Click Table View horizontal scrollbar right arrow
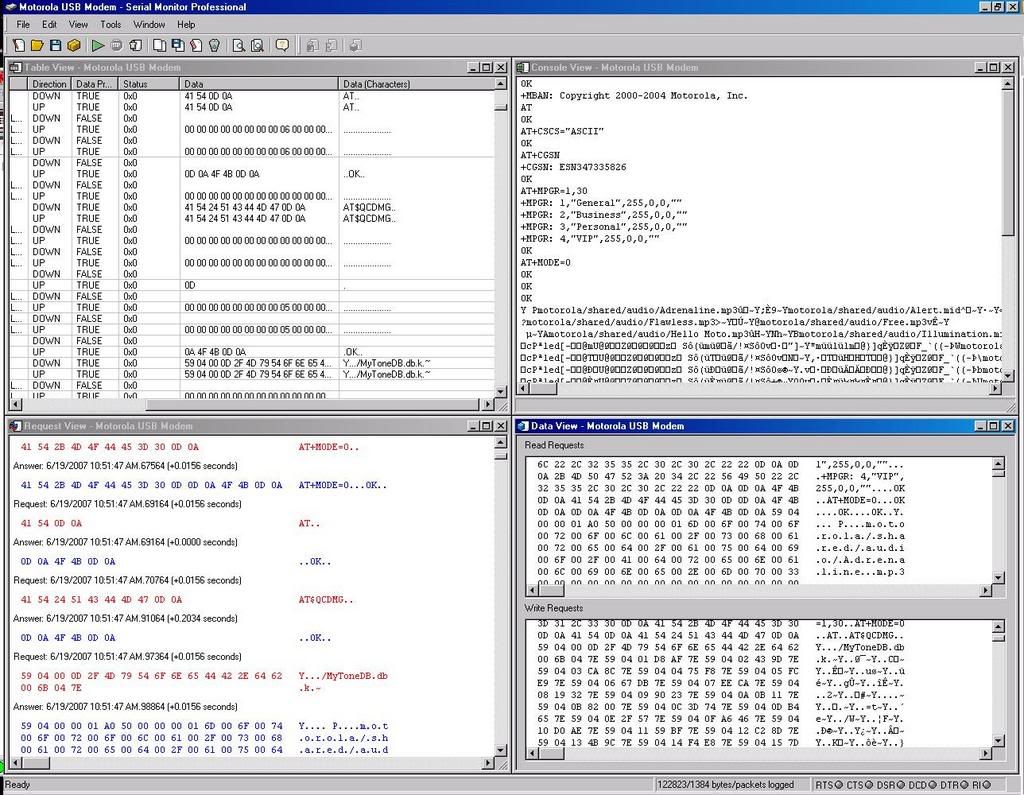The width and height of the screenshot is (1024, 795). click(488, 405)
